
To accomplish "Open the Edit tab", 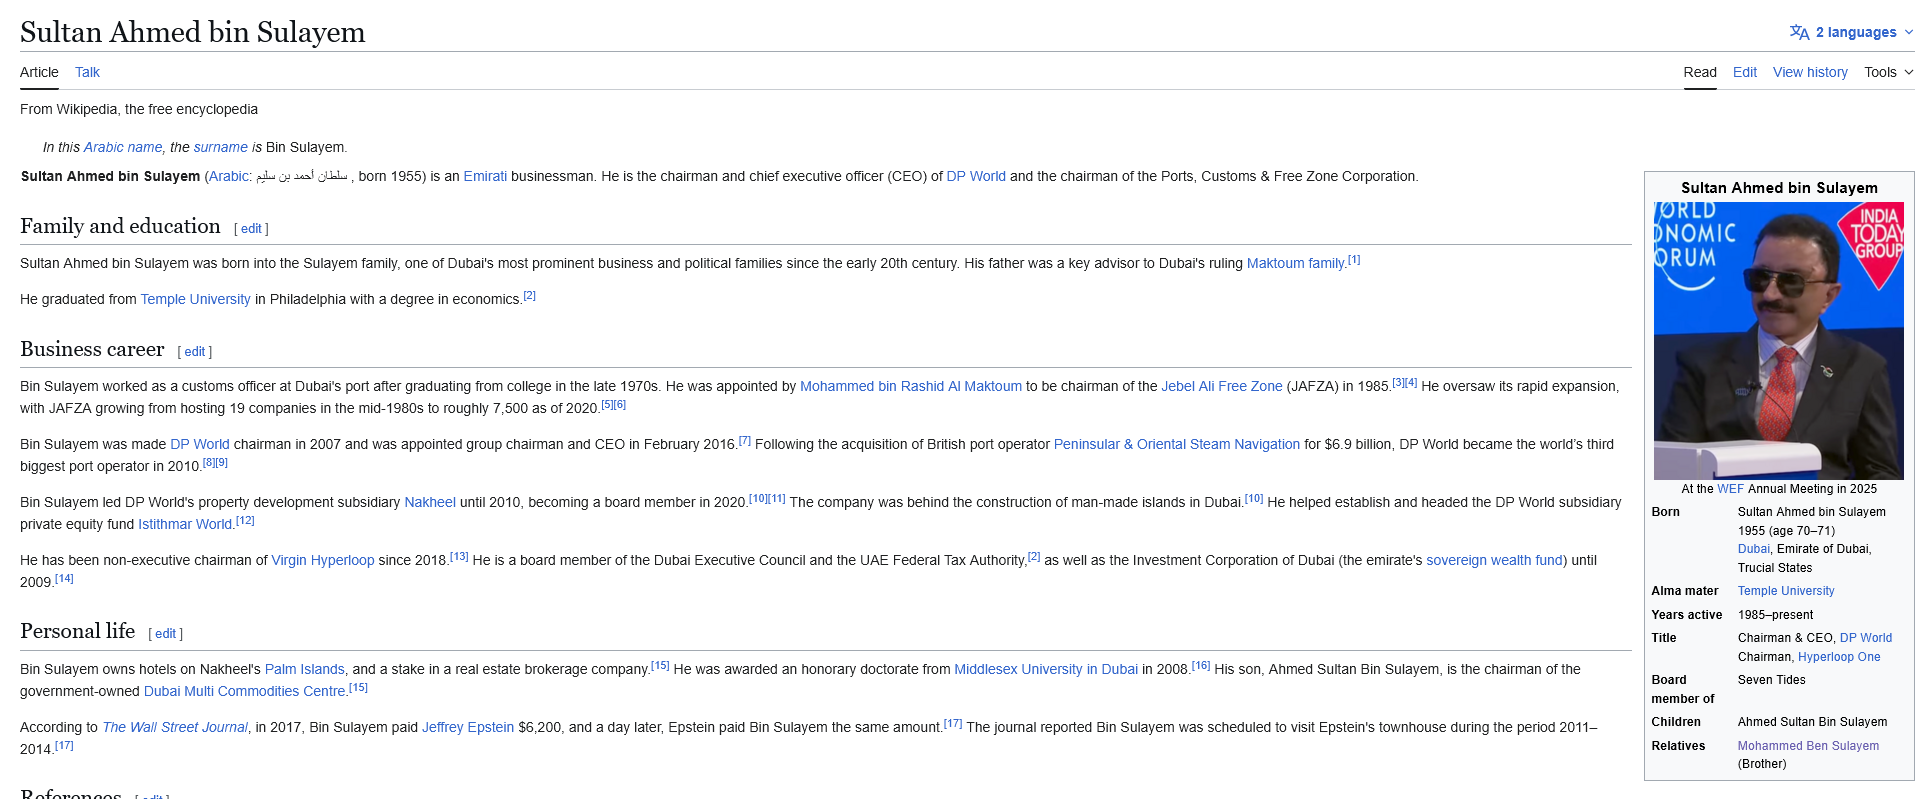I will 1745,72.
